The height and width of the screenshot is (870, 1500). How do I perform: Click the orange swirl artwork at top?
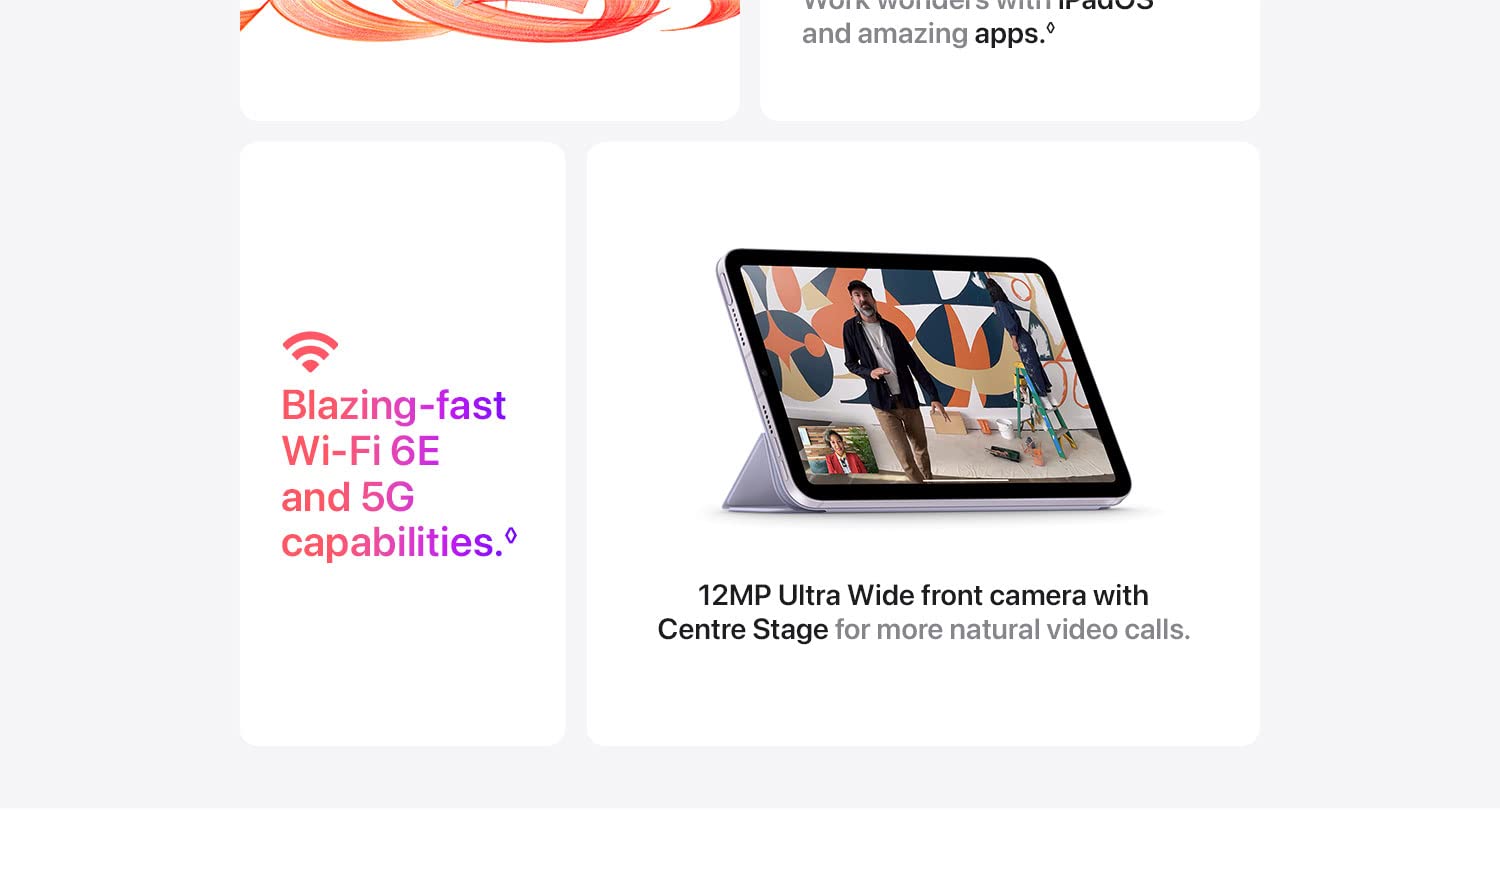[490, 20]
